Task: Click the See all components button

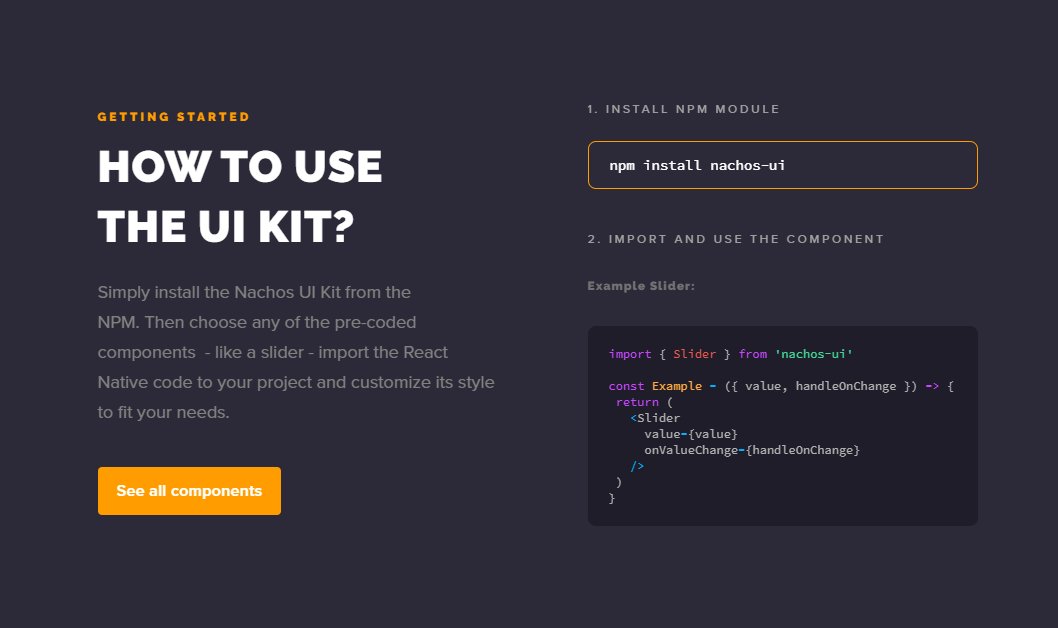Action: [189, 491]
